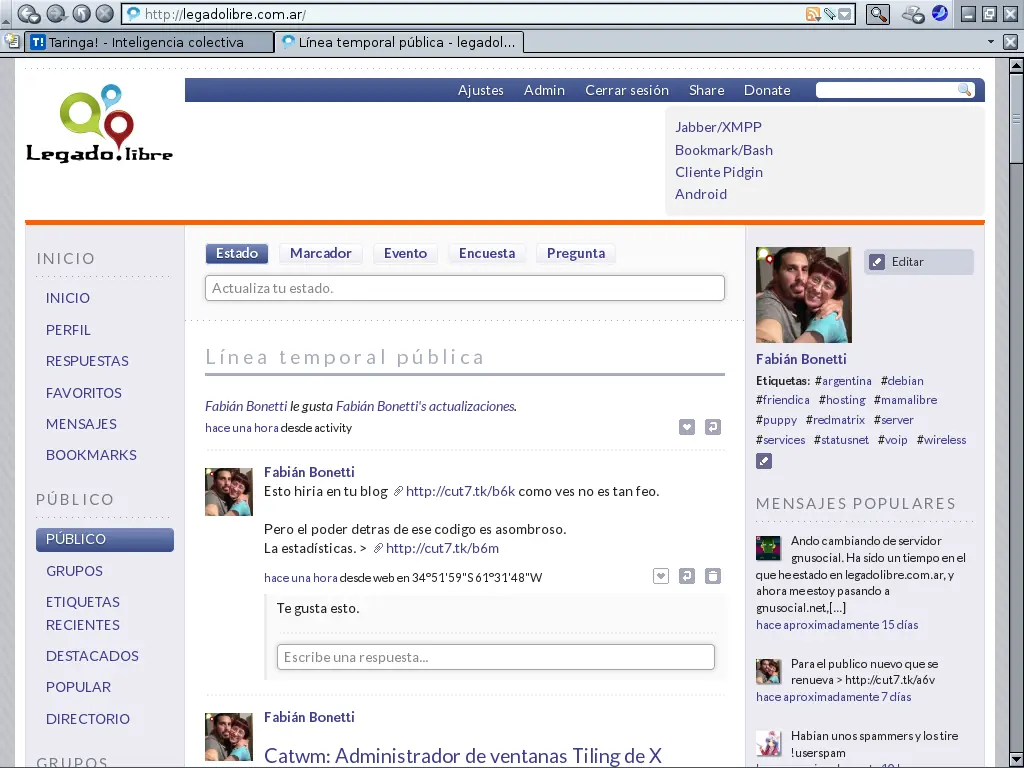Switch to the Taringa! browser tab
1024x768 pixels.
(150, 42)
